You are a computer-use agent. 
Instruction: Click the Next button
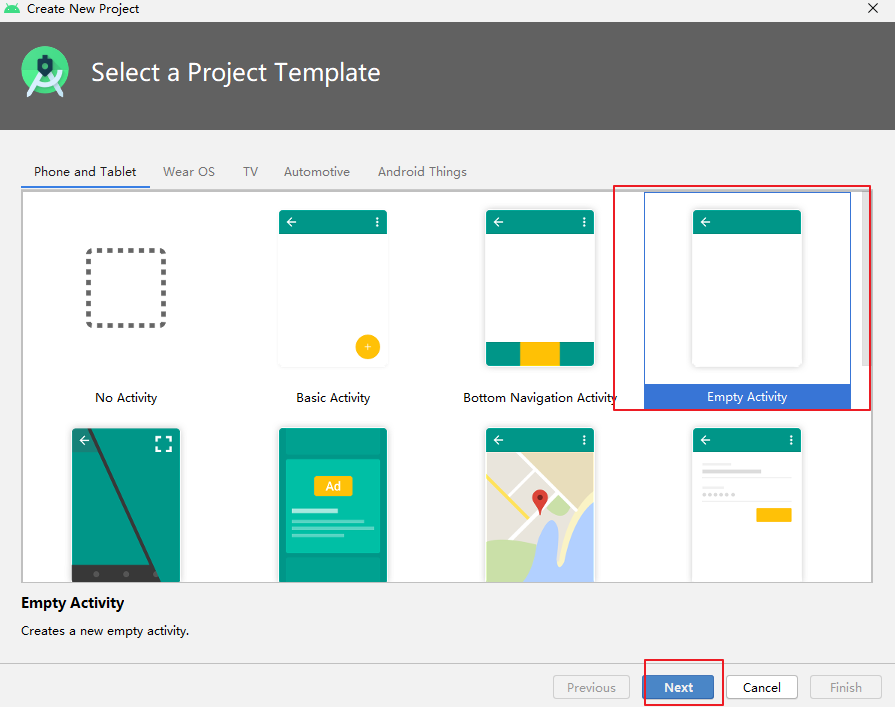[x=678, y=688]
